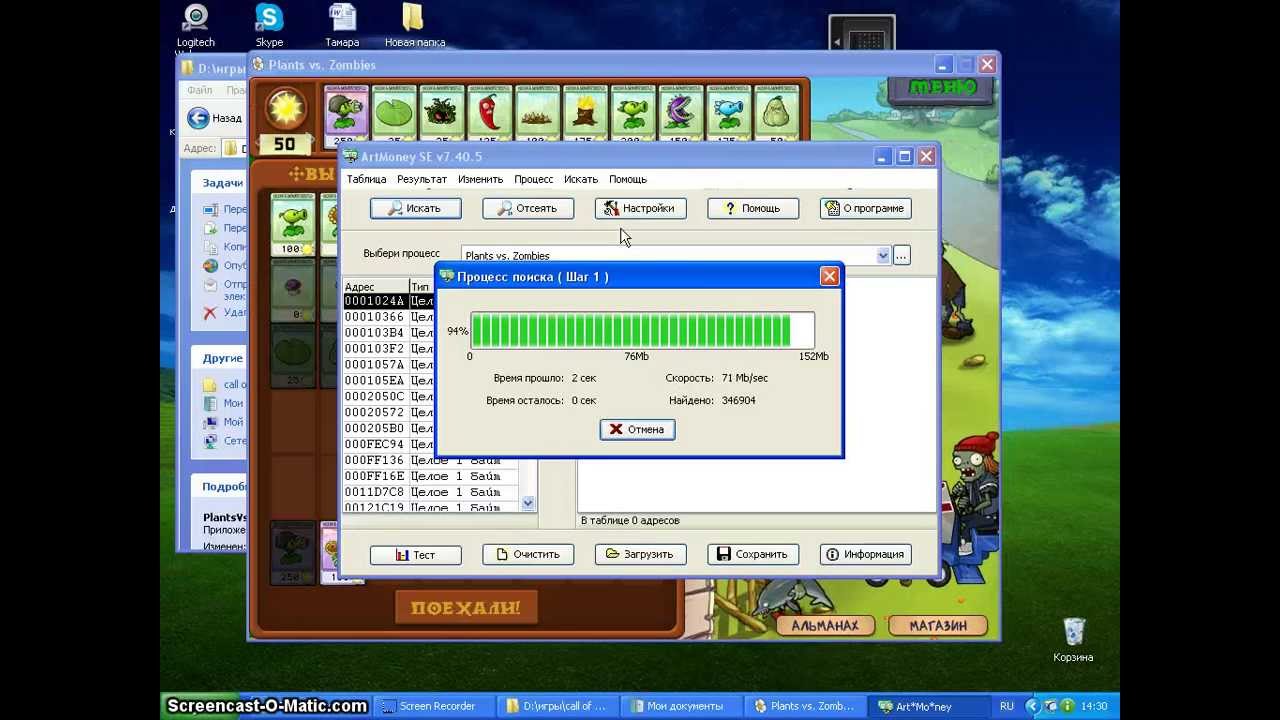The image size is (1280, 720).
Task: Open the Результат menu
Action: pos(422,179)
